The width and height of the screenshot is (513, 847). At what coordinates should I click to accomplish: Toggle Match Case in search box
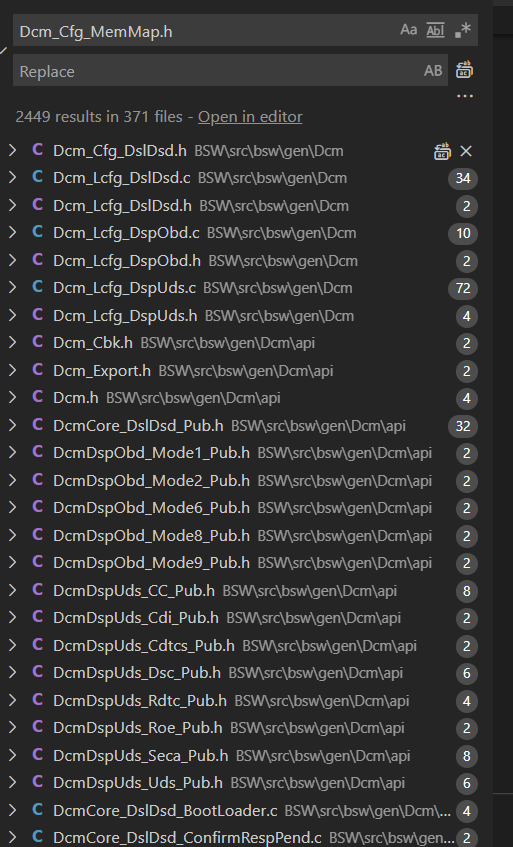408,30
